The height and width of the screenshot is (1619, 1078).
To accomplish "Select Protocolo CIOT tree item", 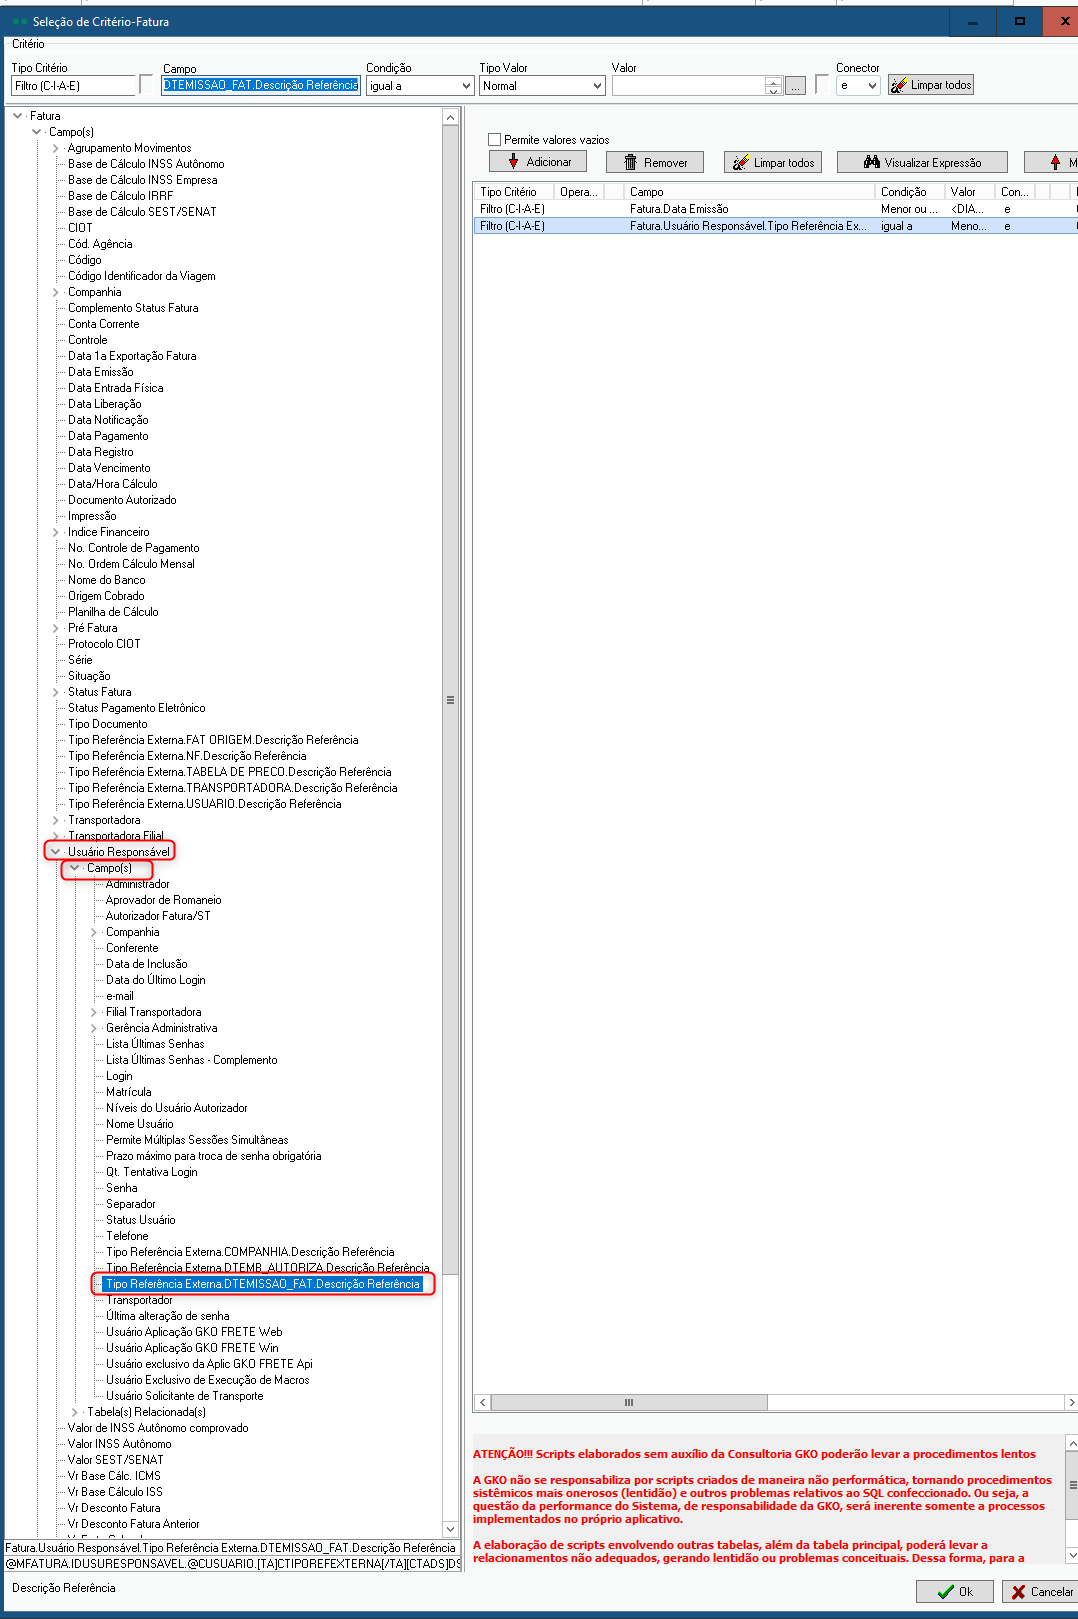I will [104, 644].
